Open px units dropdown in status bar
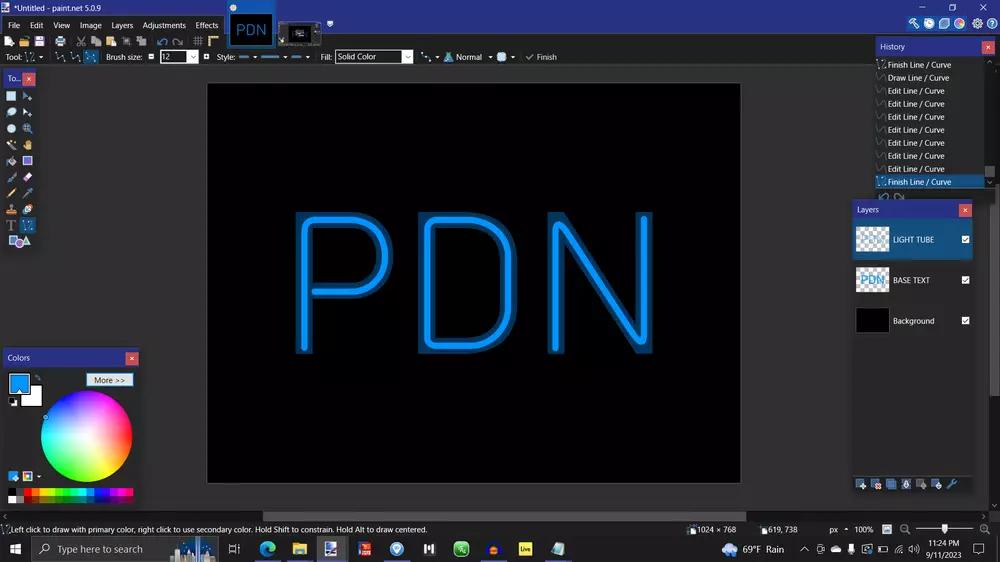 (x=838, y=529)
